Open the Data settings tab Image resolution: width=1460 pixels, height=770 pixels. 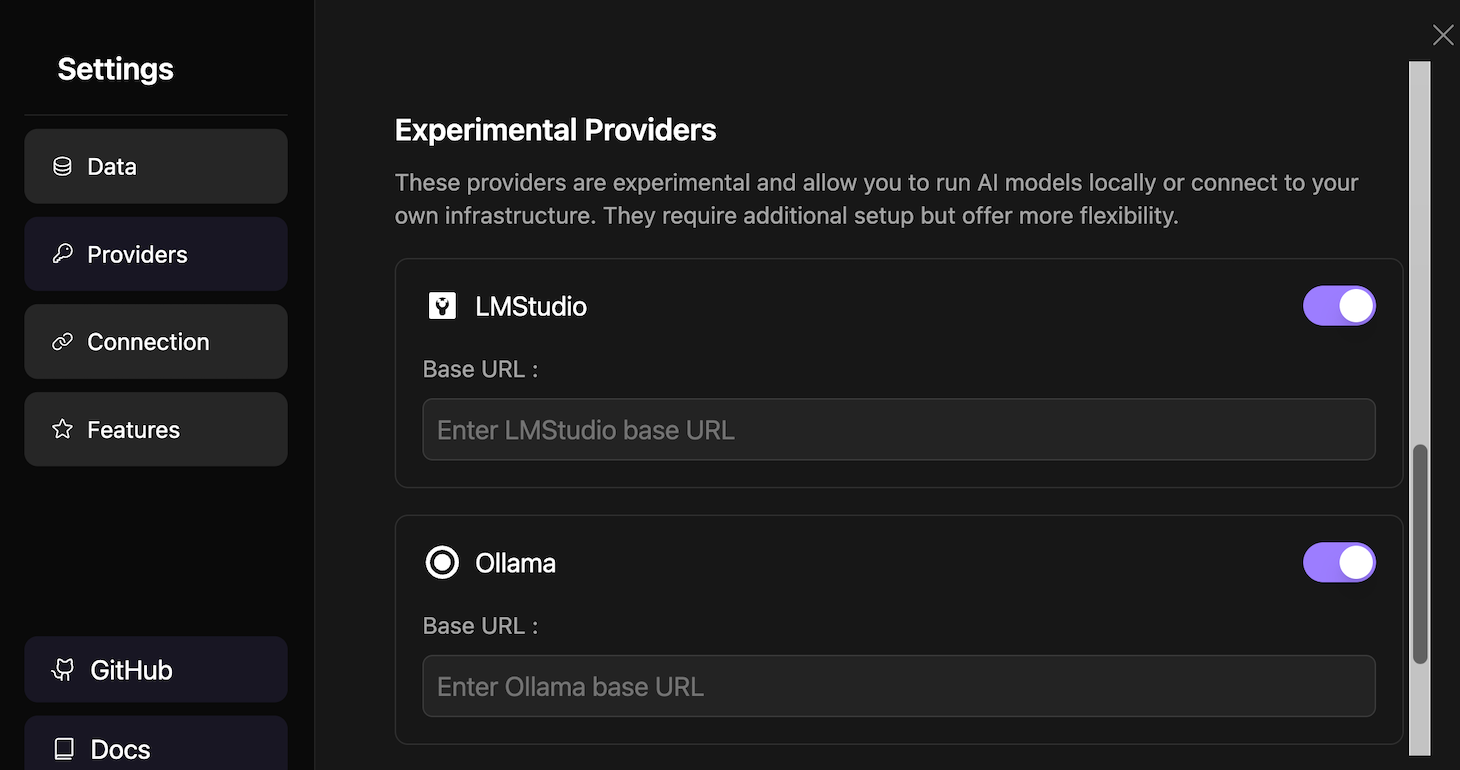(x=156, y=166)
